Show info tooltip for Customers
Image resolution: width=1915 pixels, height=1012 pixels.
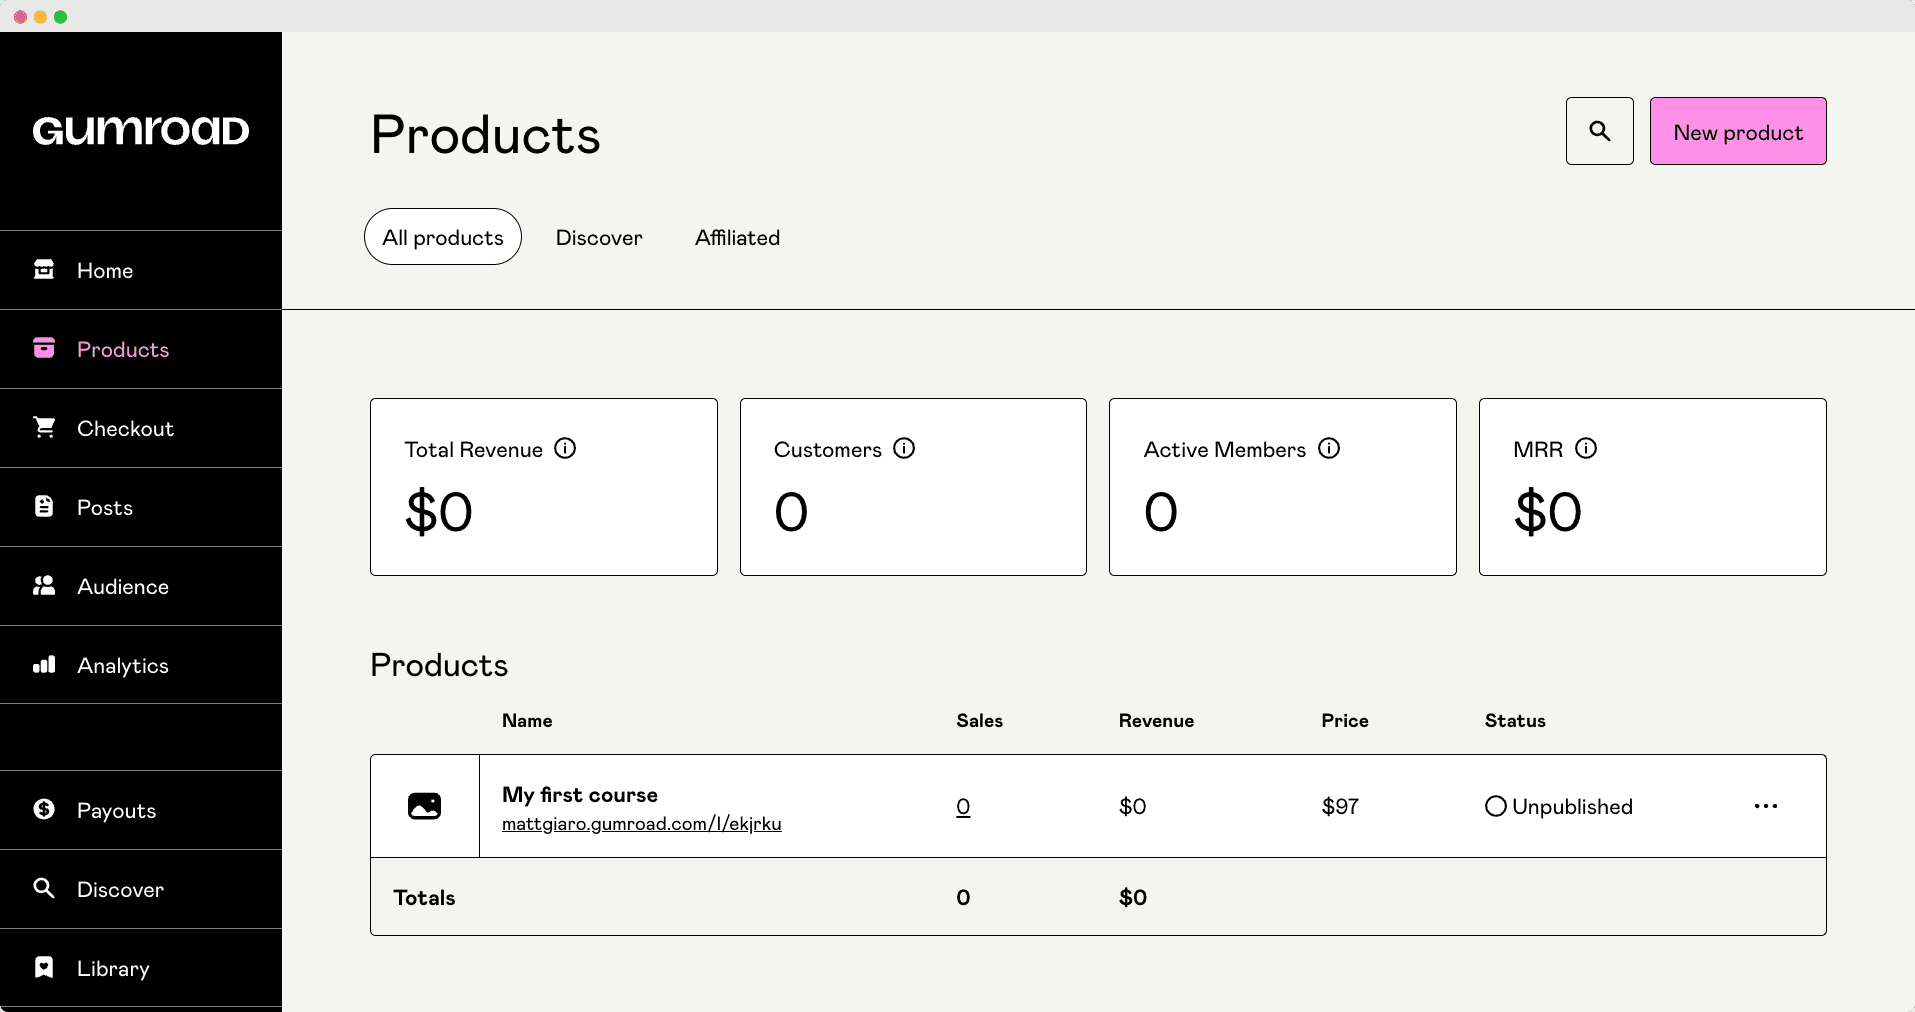point(904,449)
